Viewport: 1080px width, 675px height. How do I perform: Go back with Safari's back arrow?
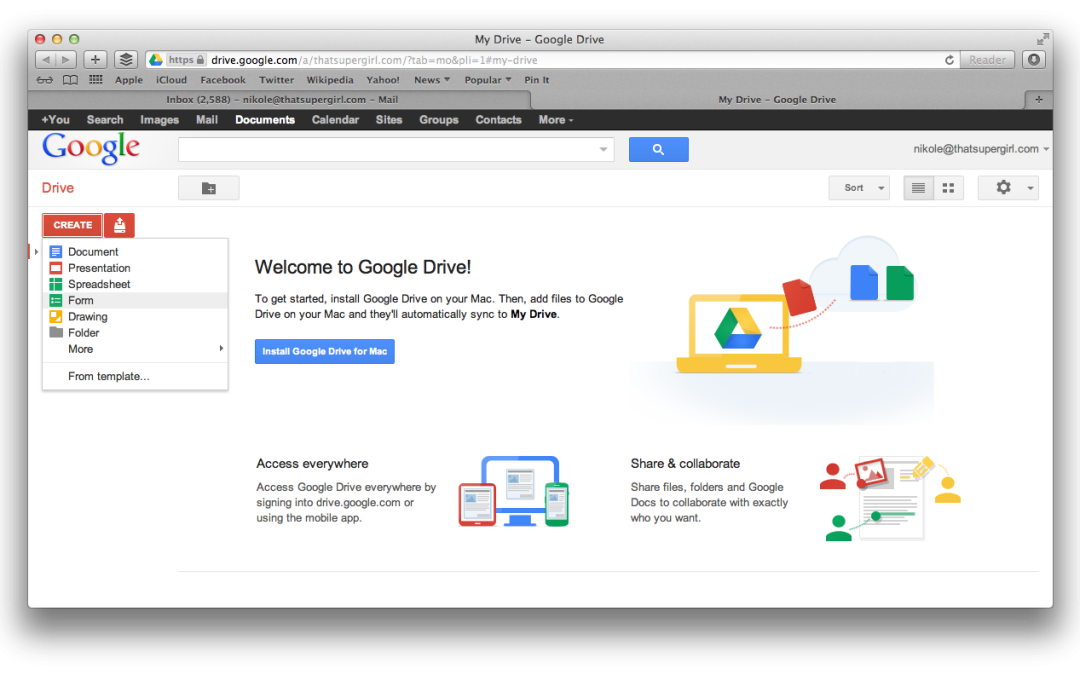45,60
